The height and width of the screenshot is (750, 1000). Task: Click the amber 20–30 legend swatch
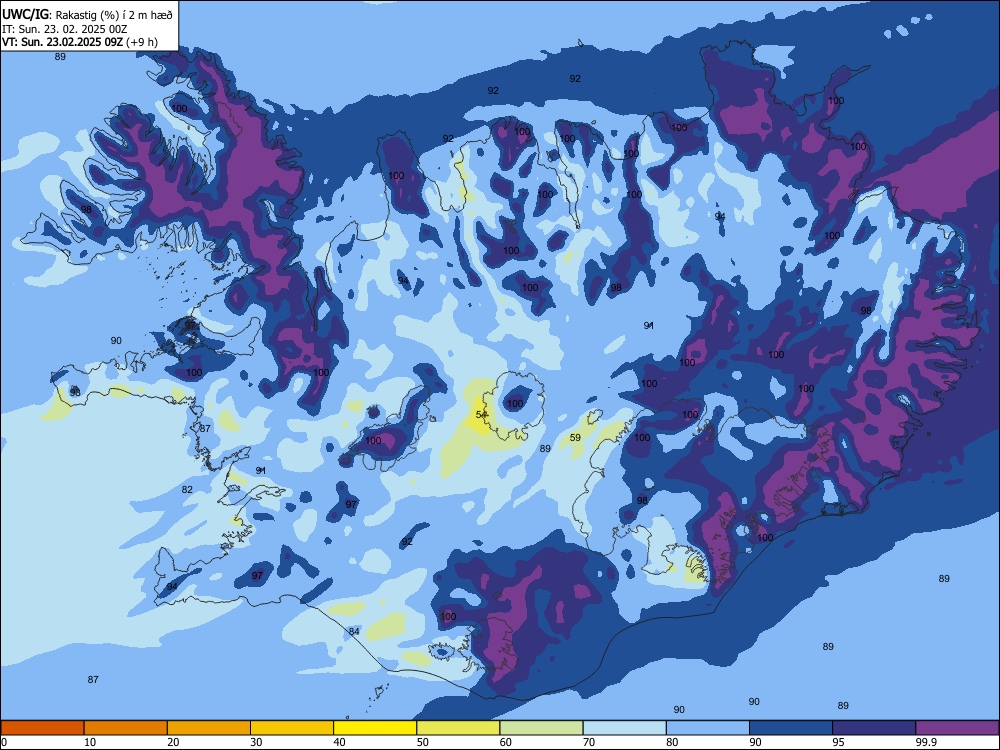[209, 728]
